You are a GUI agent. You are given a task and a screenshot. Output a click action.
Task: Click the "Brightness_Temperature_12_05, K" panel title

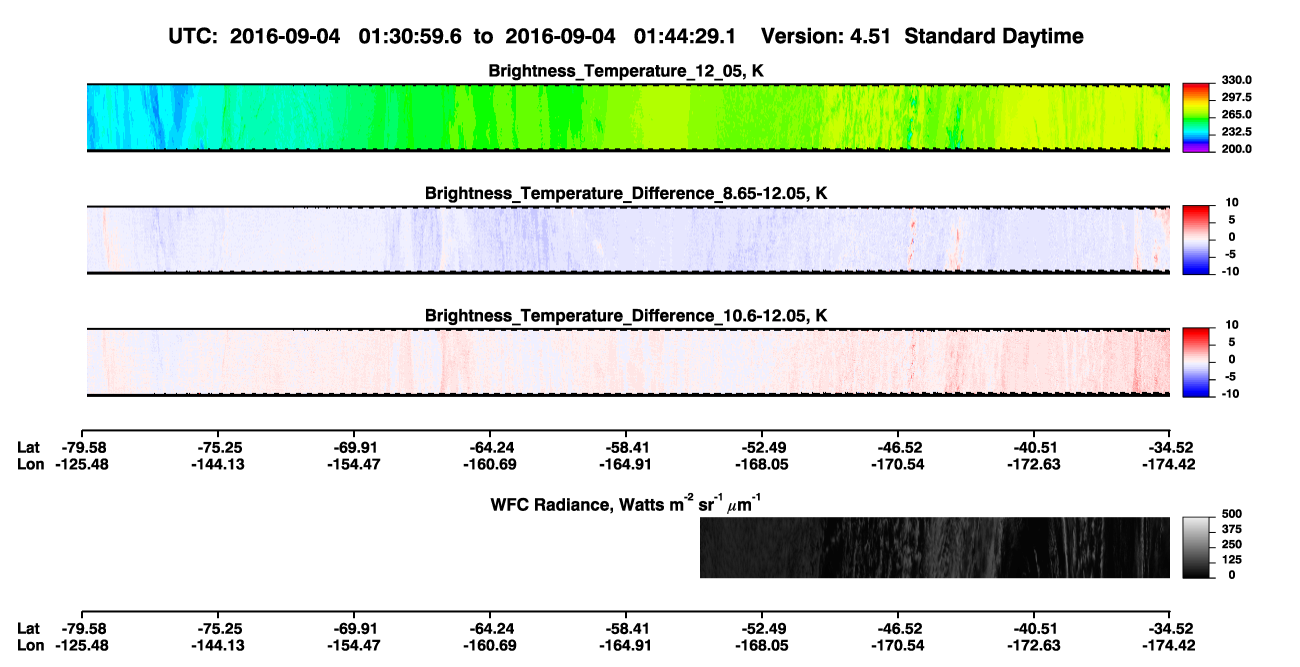[x=627, y=71]
